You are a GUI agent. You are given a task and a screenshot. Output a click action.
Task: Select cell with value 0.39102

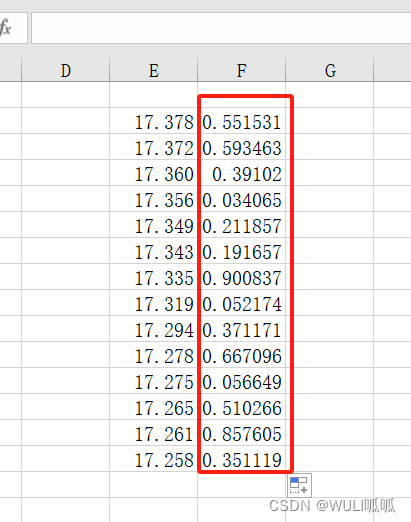click(x=242, y=173)
